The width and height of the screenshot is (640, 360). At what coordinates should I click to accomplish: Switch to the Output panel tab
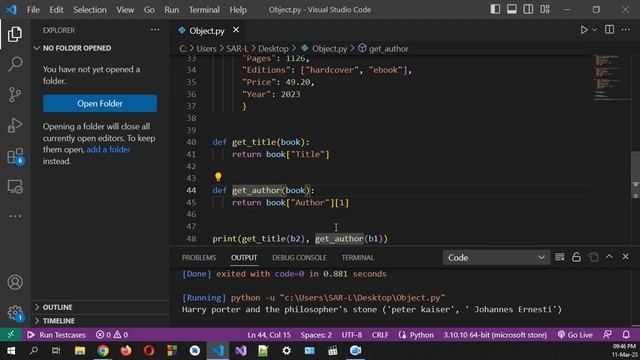(244, 258)
